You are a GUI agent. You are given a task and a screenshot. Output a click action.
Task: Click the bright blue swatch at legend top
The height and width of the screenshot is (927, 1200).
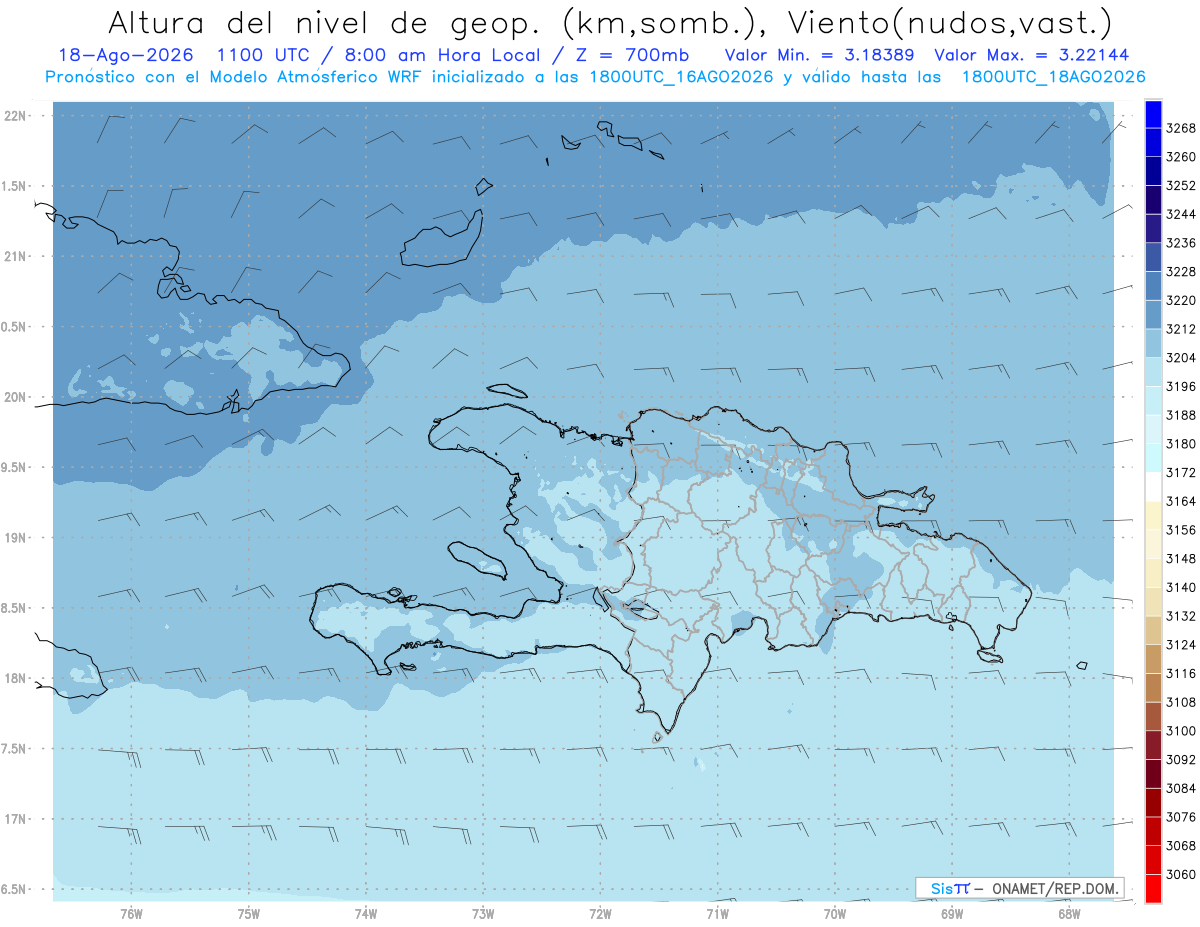tap(1152, 114)
